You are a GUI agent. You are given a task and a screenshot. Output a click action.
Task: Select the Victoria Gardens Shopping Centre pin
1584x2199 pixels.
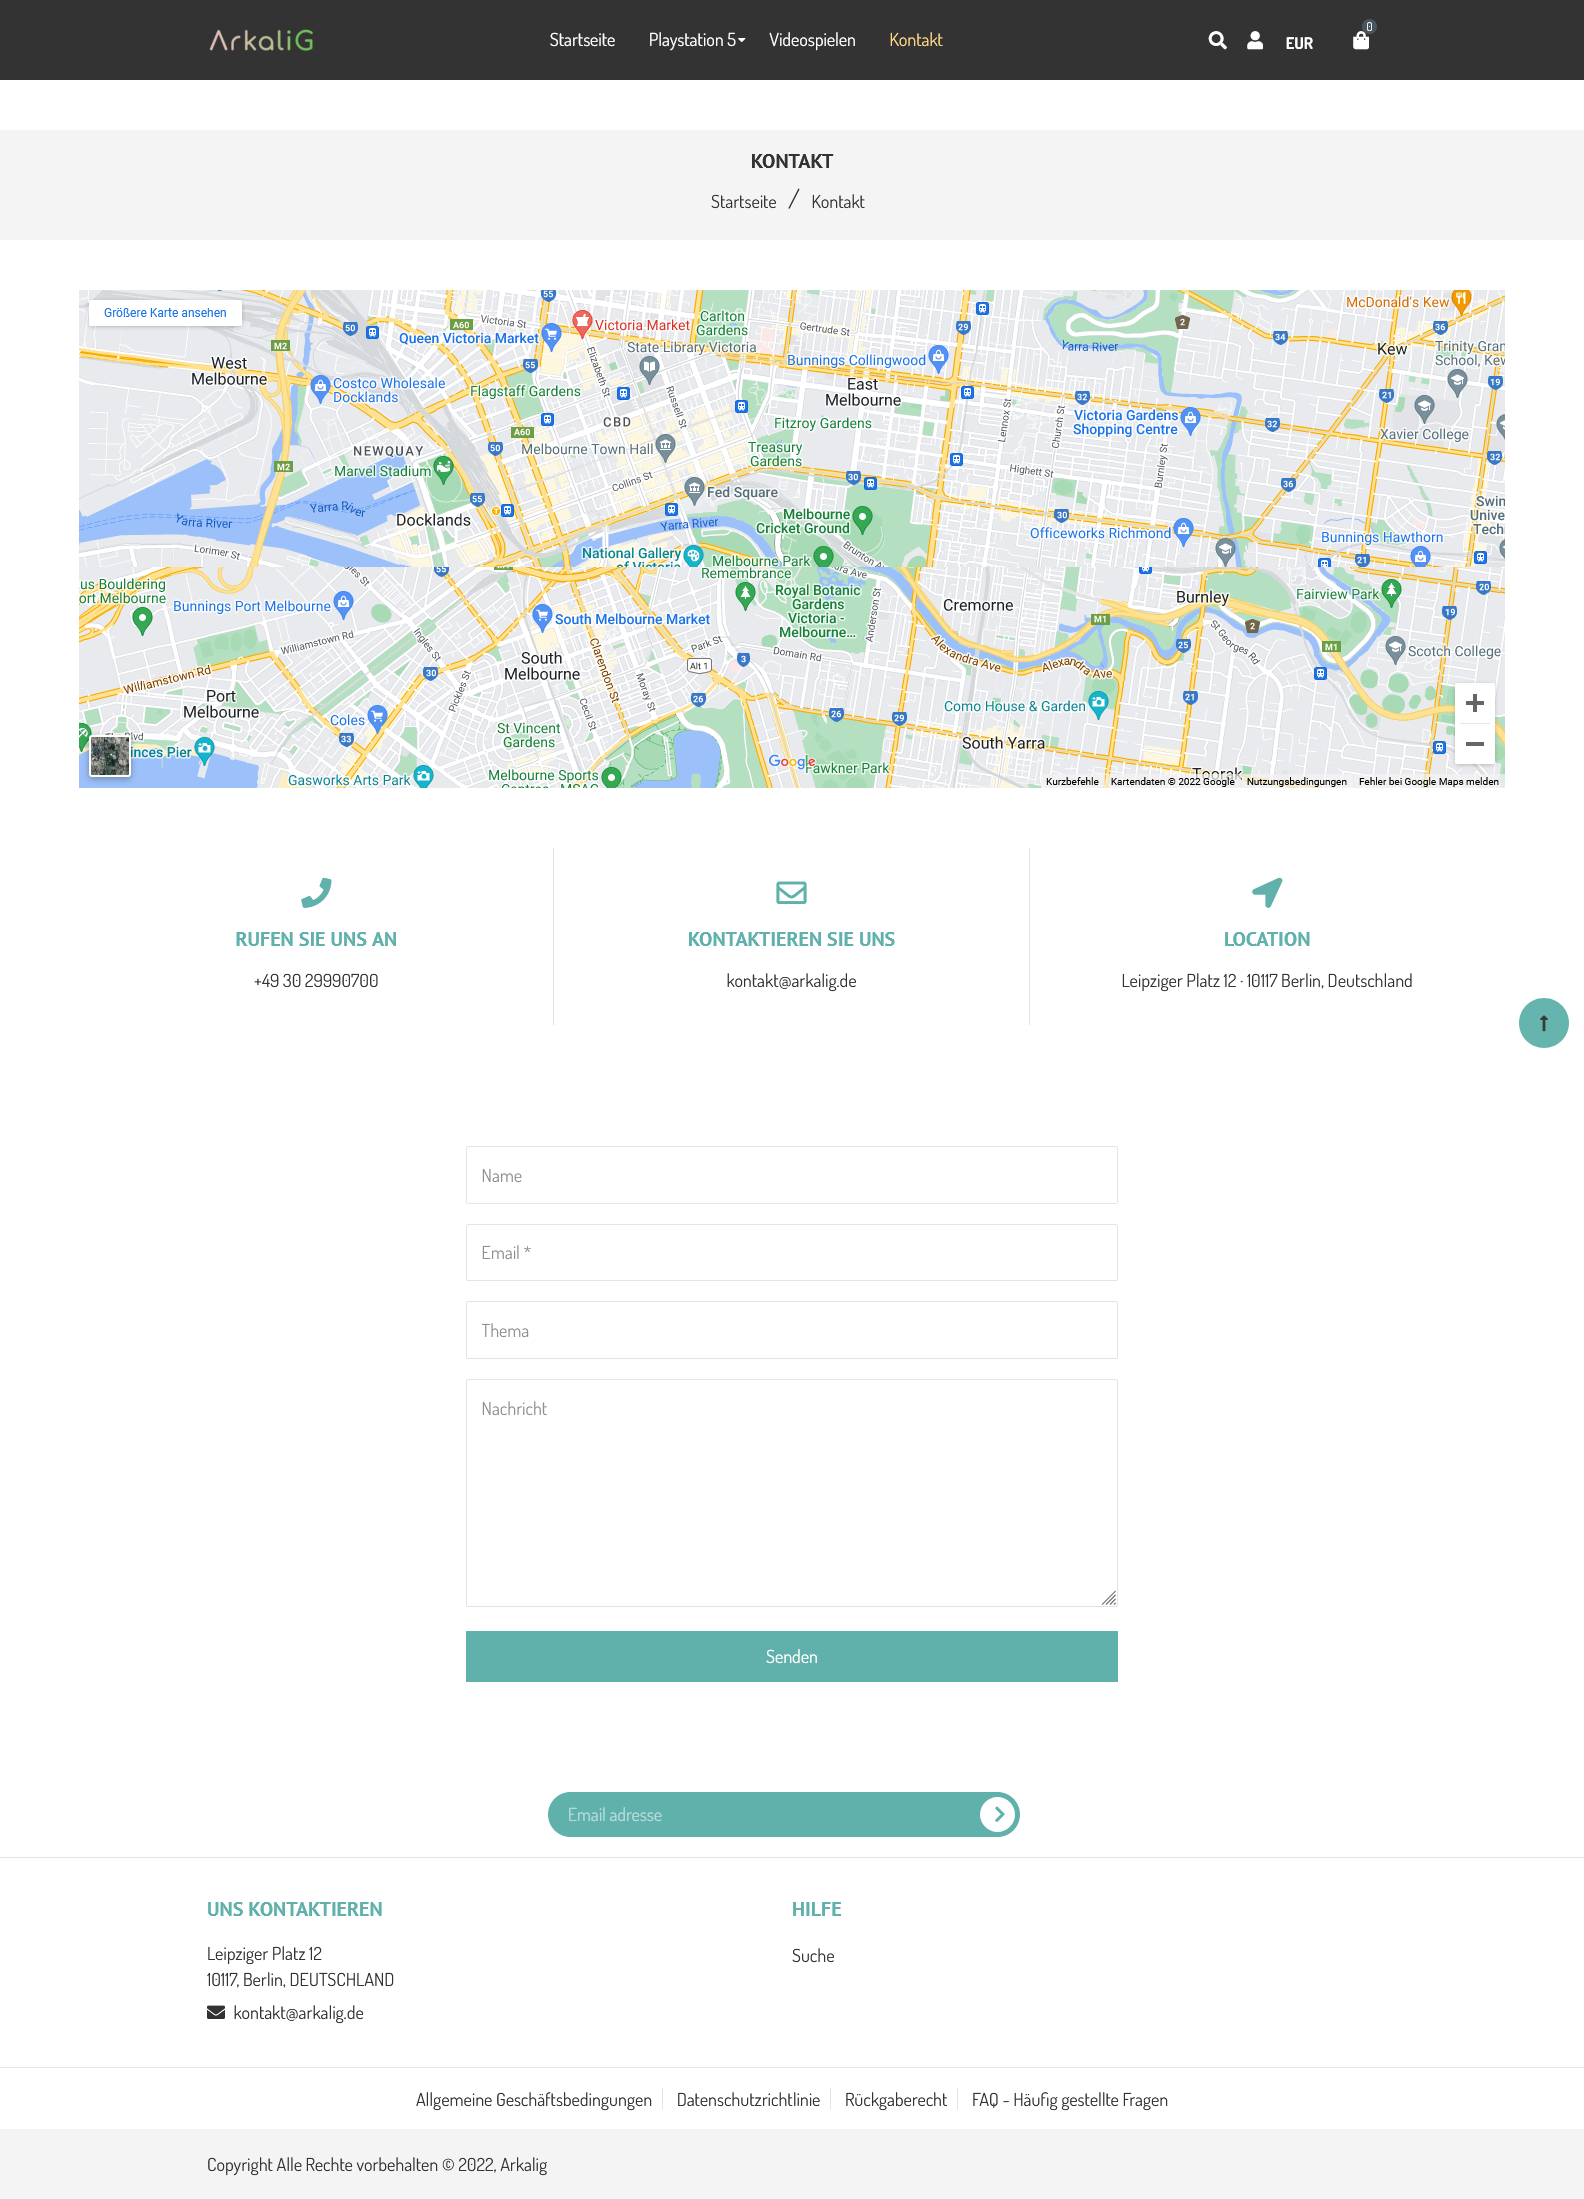[x=1190, y=420]
